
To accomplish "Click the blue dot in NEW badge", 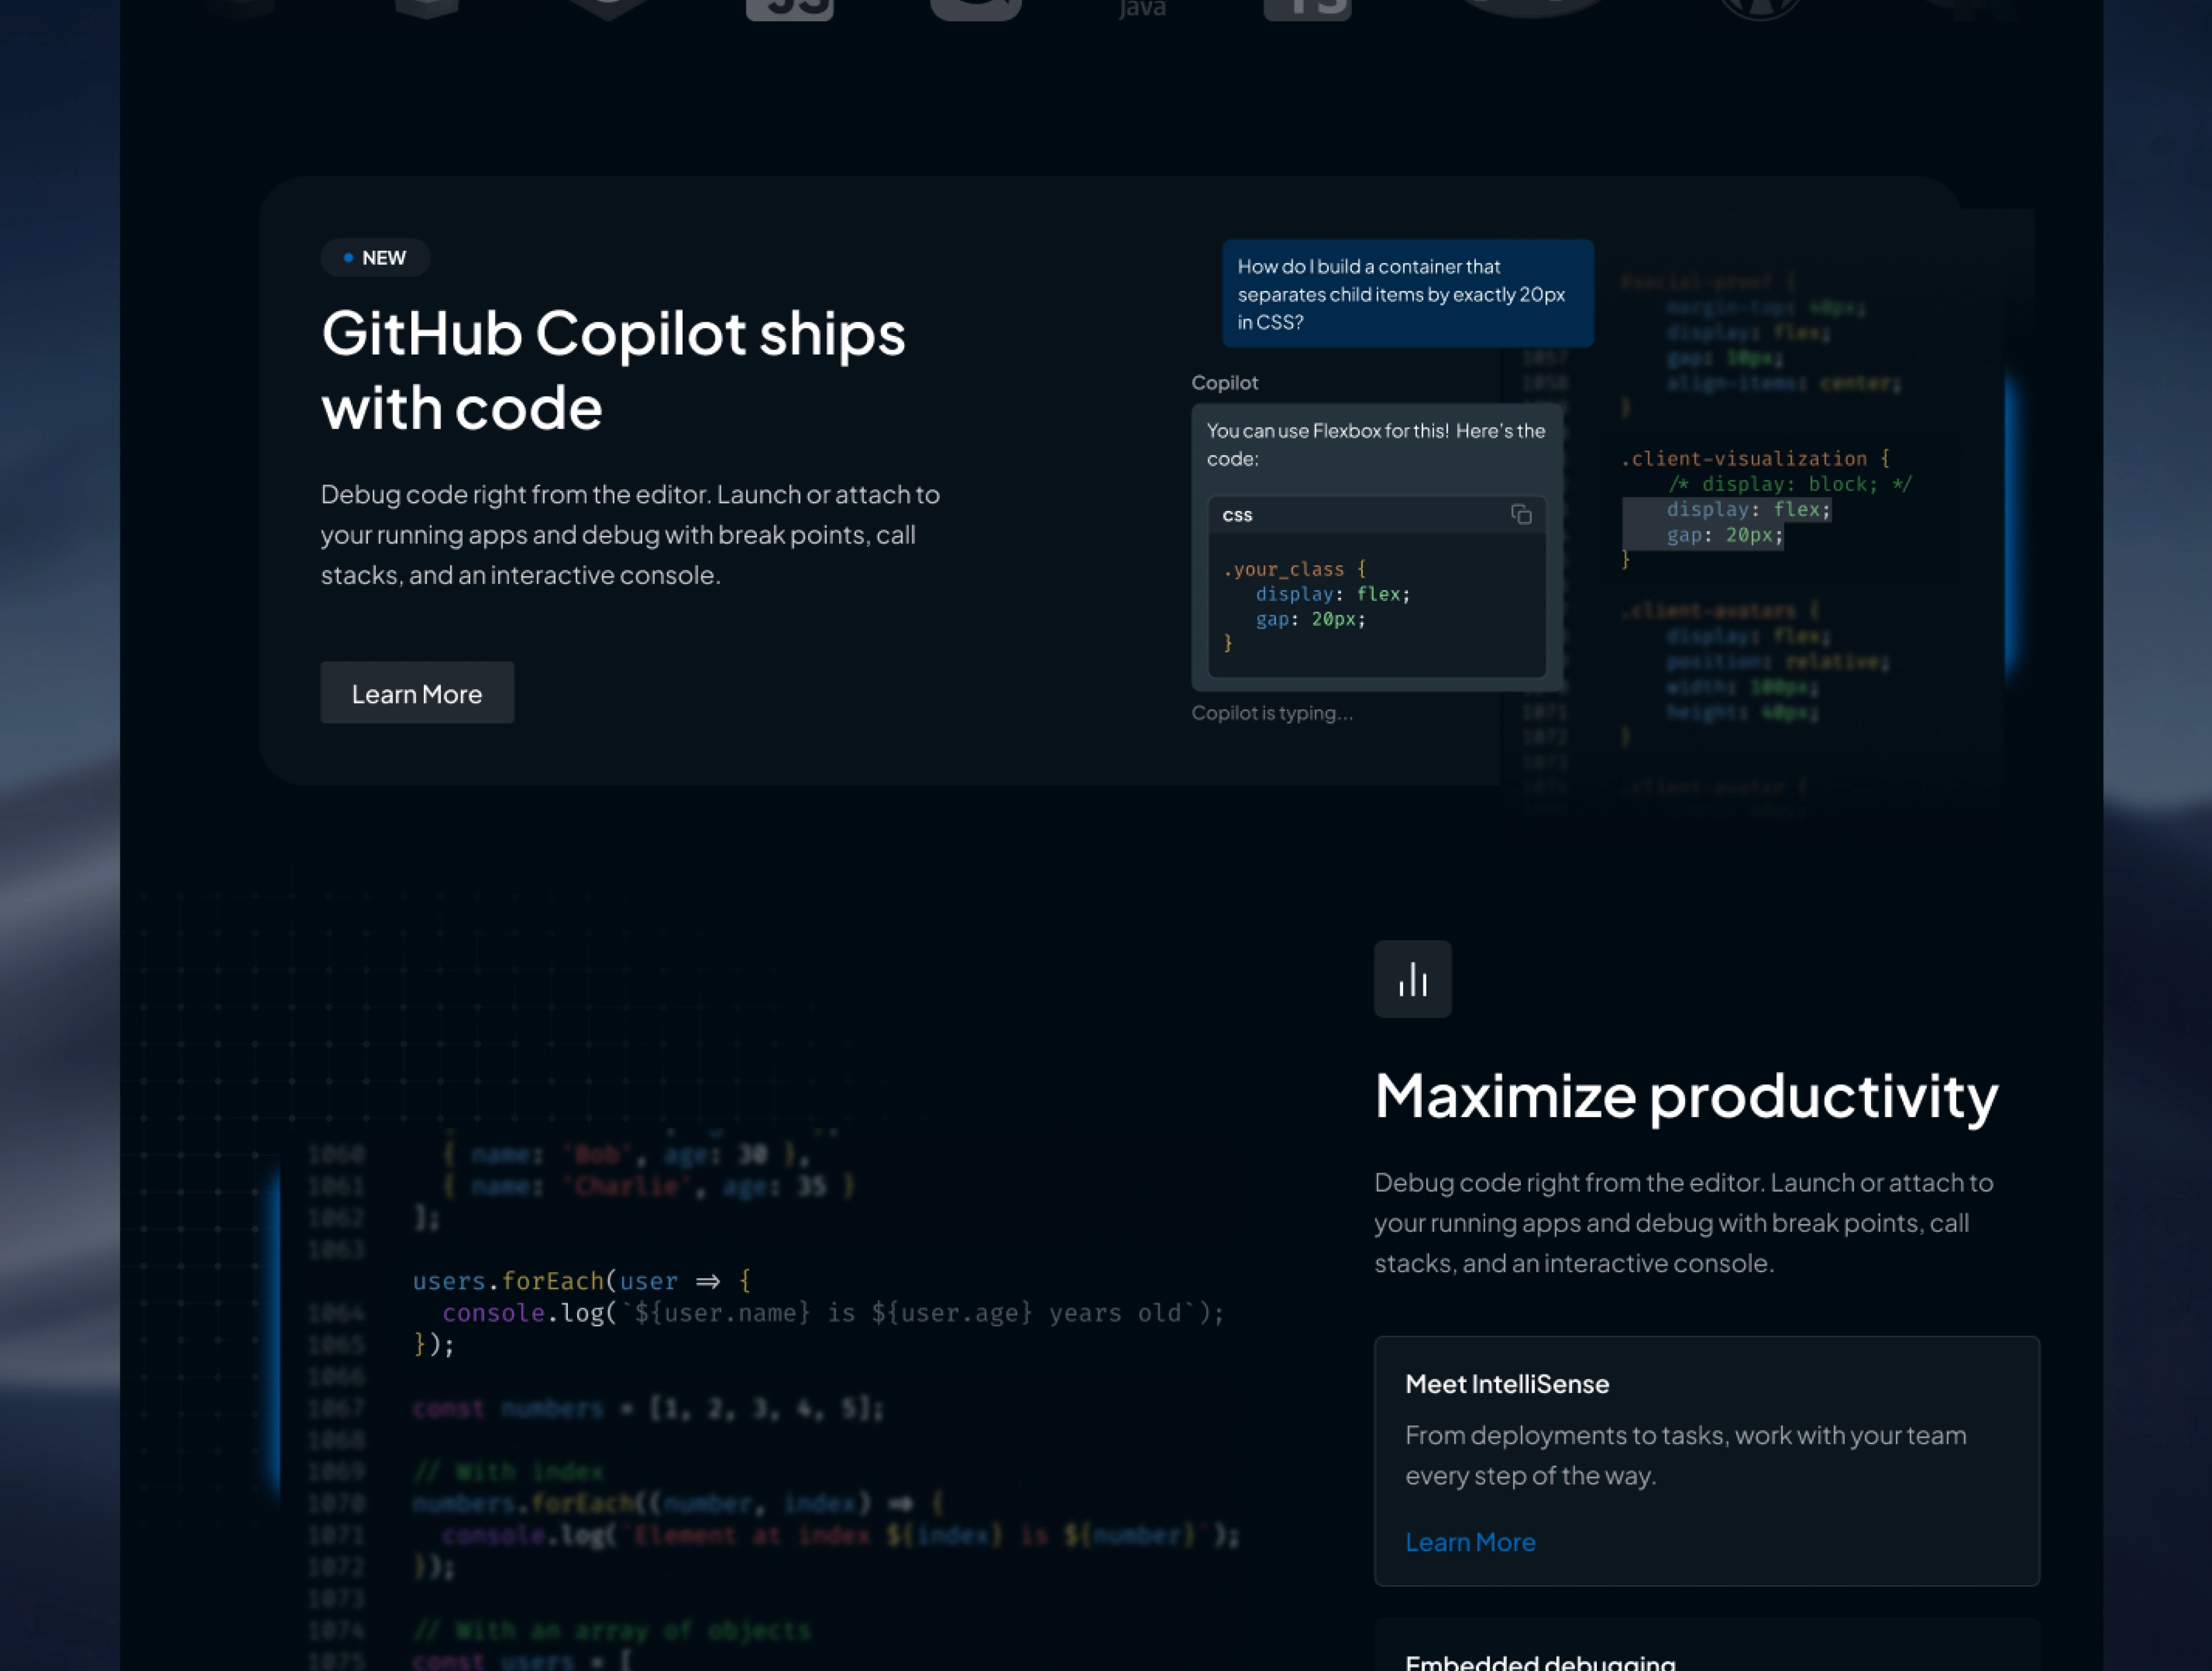I will click(348, 258).
